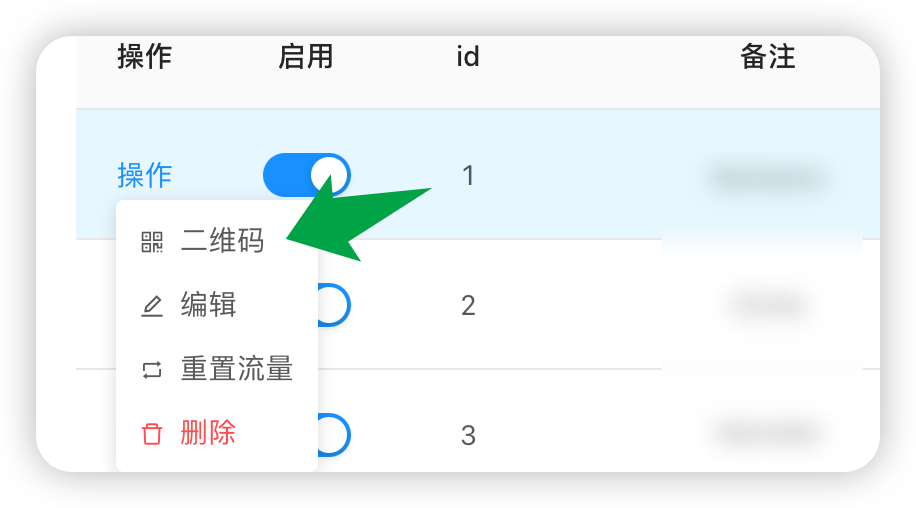Click the 启用 column header
Viewport: 916px width, 508px height.
click(306, 57)
